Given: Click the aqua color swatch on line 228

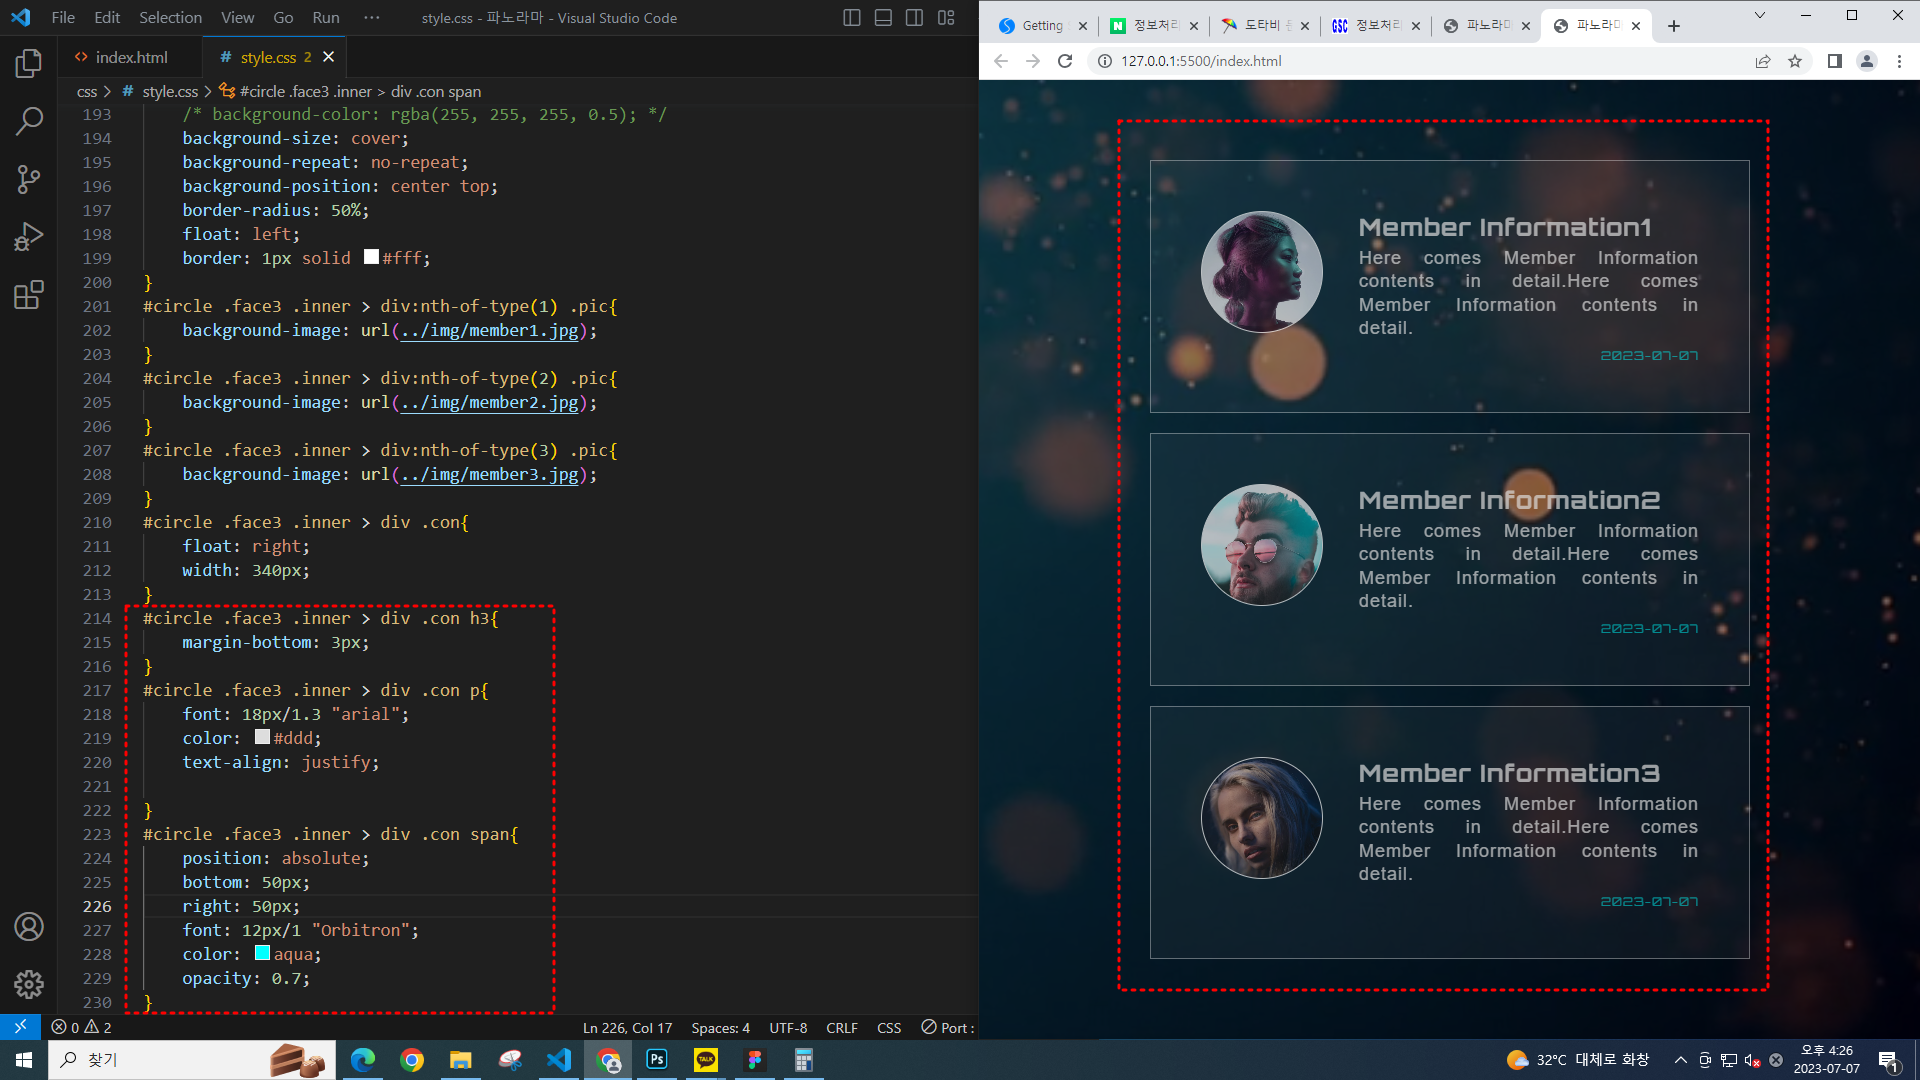Looking at the screenshot, I should [262, 953].
